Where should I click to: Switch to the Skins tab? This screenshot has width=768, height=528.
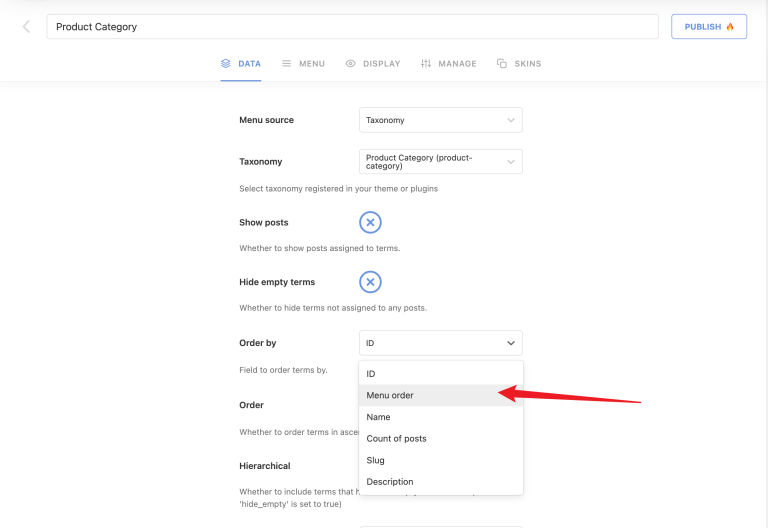point(527,64)
